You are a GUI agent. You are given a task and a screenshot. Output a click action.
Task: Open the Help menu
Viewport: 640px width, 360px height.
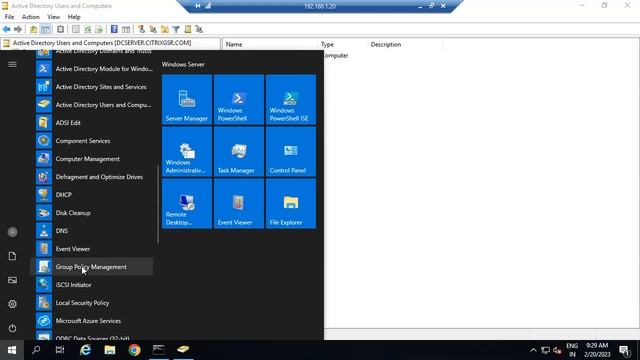(x=74, y=17)
